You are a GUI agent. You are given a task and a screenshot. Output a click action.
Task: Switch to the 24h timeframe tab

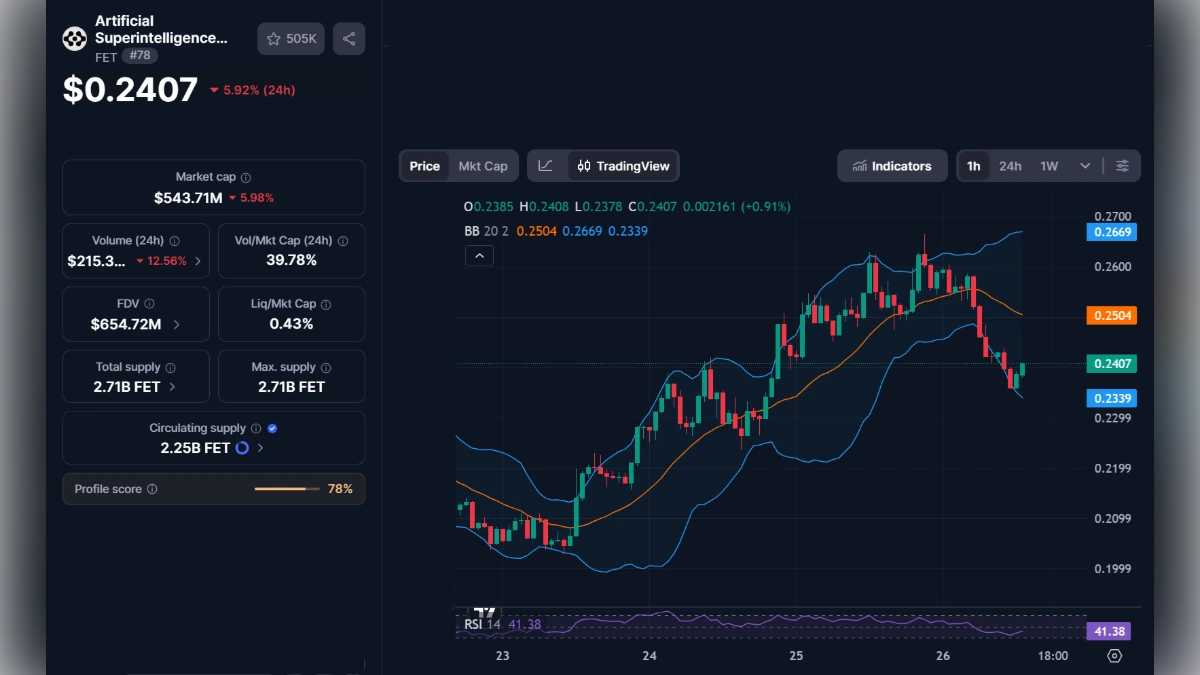click(x=1010, y=165)
